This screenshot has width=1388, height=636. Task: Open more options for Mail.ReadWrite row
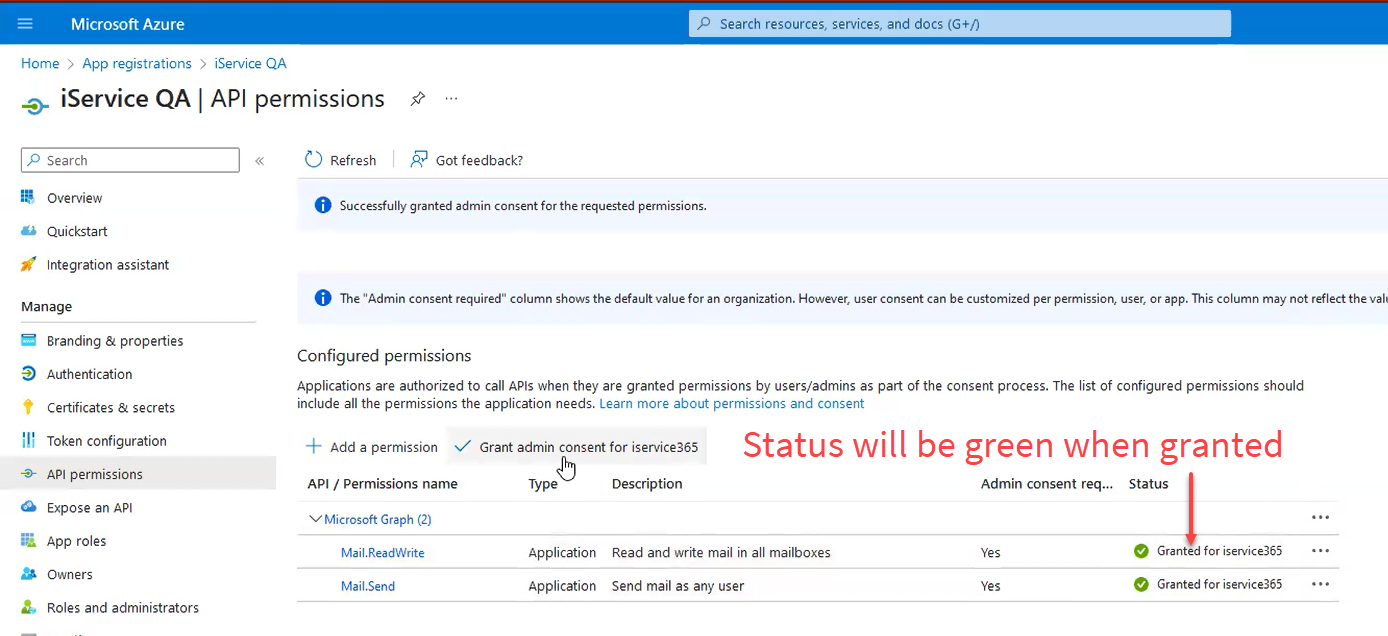(1320, 550)
